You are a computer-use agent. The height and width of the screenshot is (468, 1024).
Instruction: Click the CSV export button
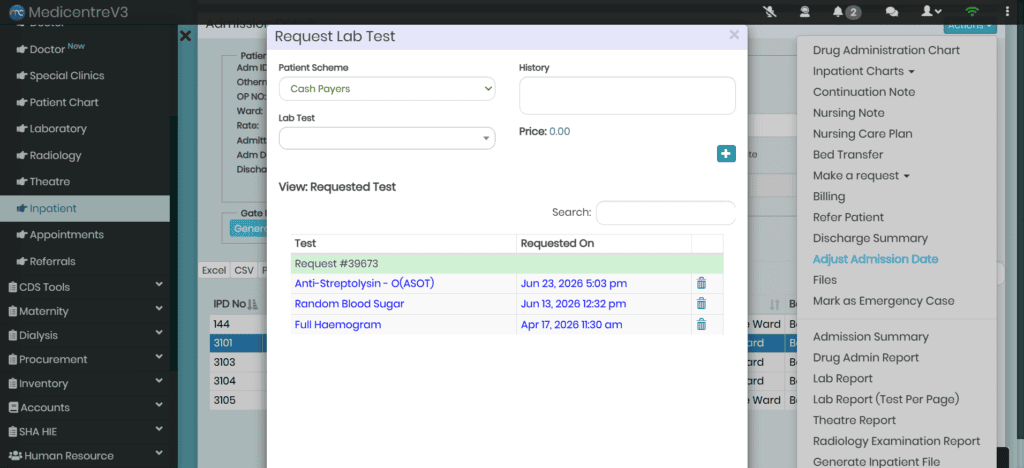click(244, 270)
